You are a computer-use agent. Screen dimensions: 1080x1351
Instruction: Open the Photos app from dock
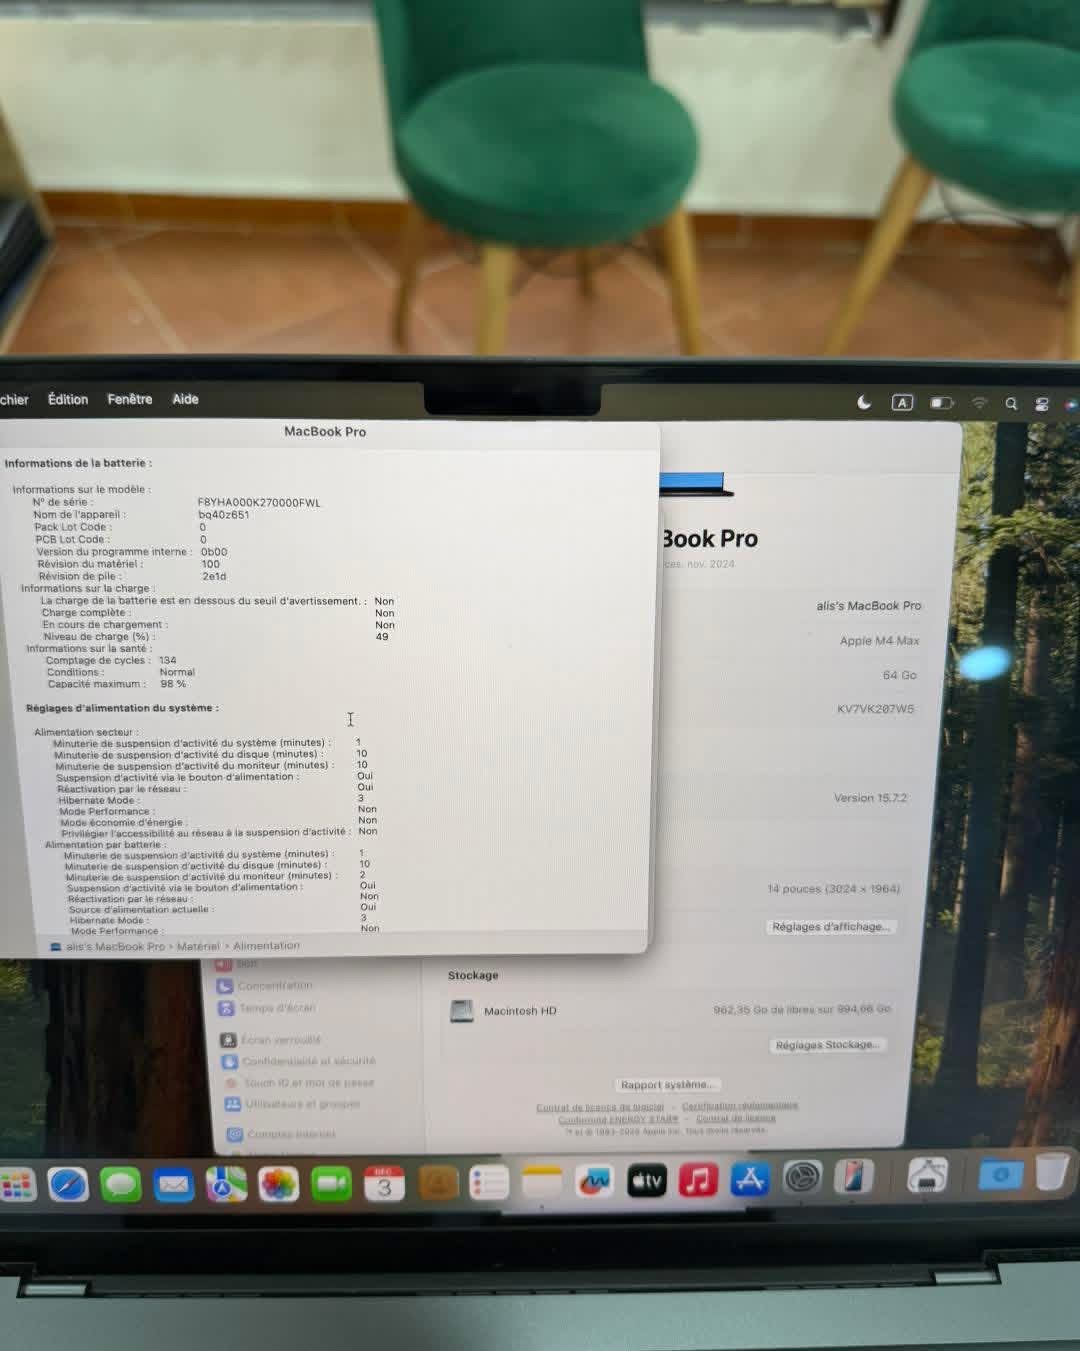pyautogui.click(x=279, y=1185)
